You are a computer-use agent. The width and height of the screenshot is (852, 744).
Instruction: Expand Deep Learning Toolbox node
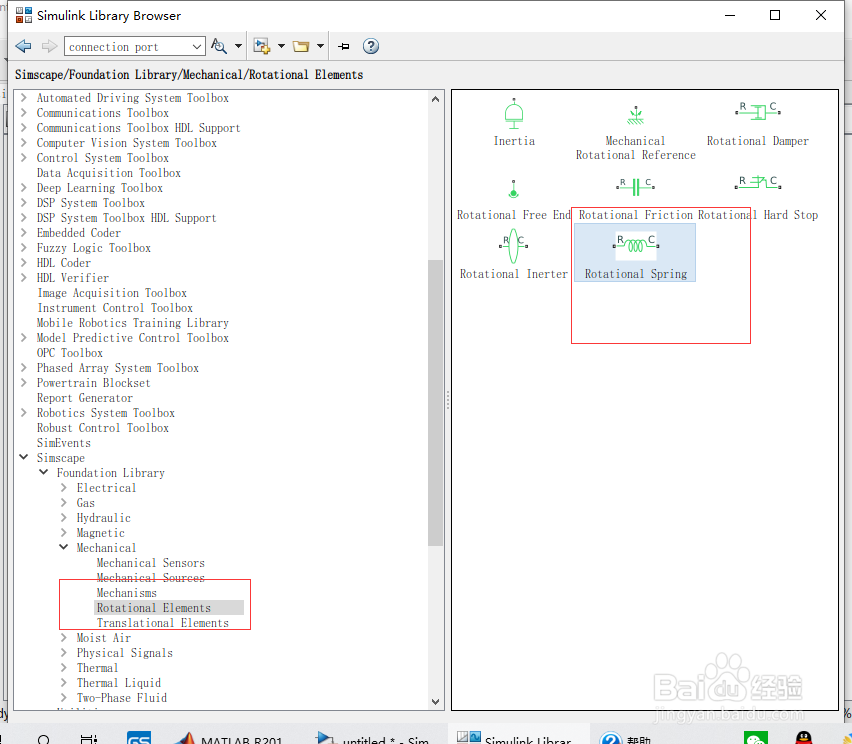click(x=23, y=187)
